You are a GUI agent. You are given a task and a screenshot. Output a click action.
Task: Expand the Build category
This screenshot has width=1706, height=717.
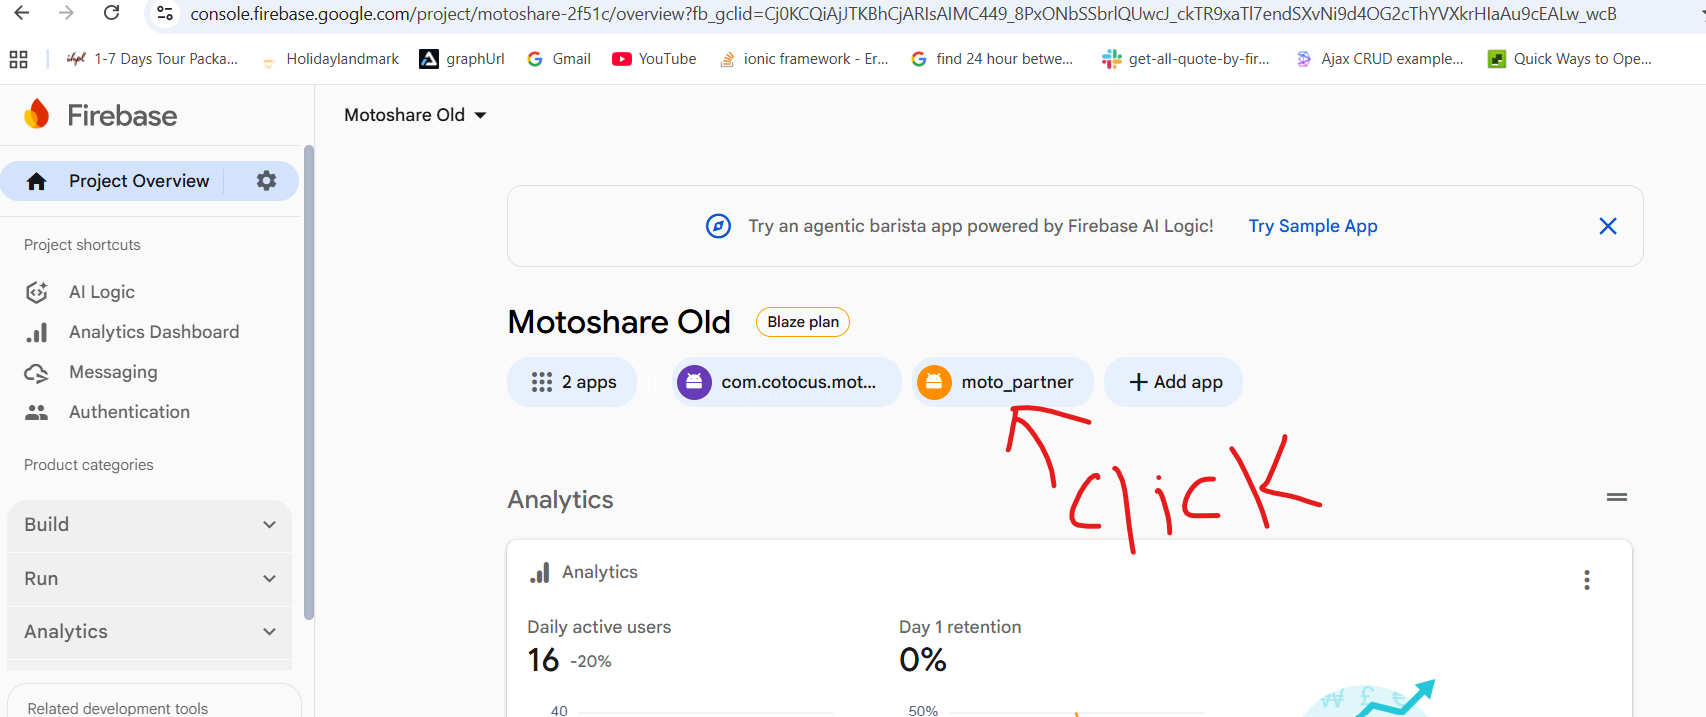tap(150, 525)
